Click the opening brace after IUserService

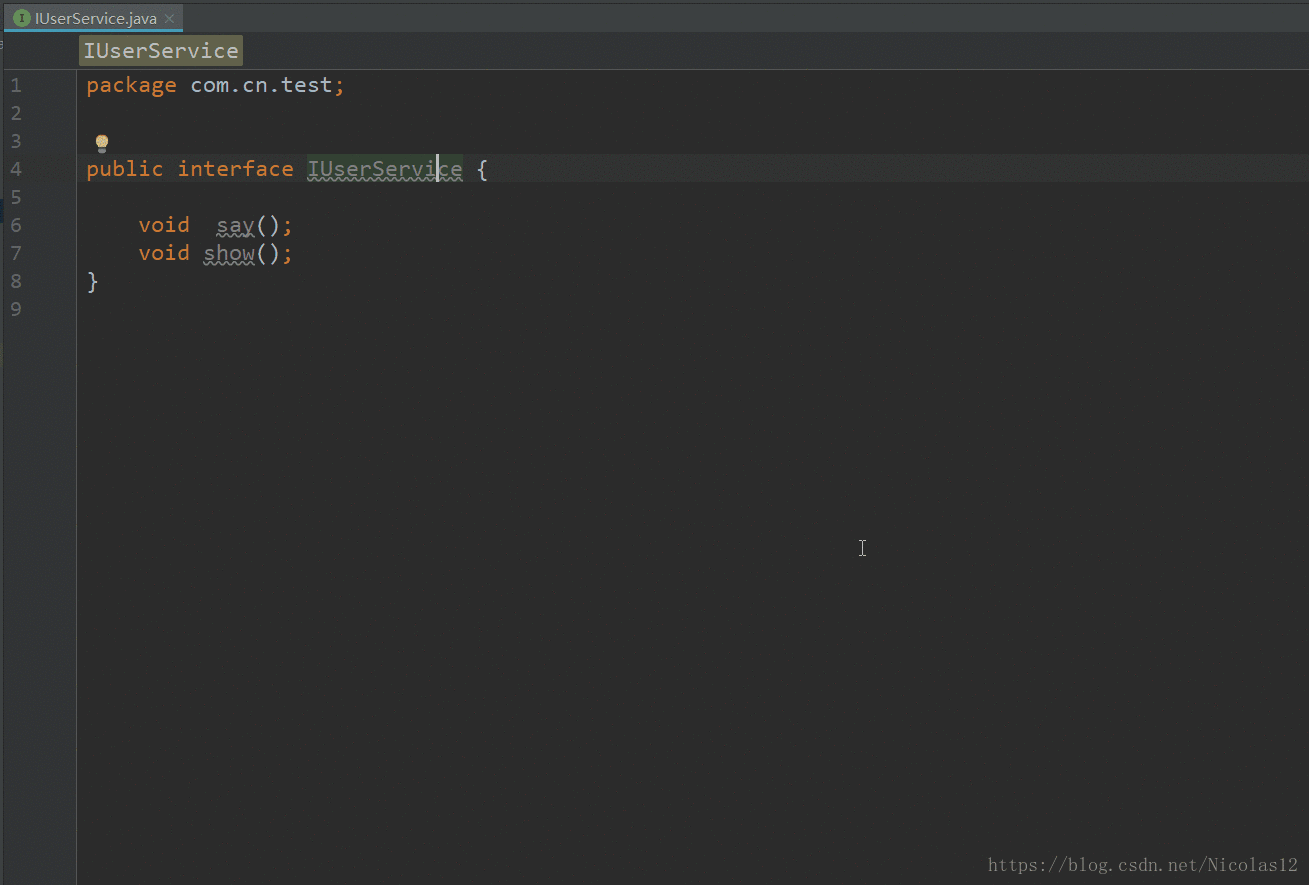tap(482, 169)
